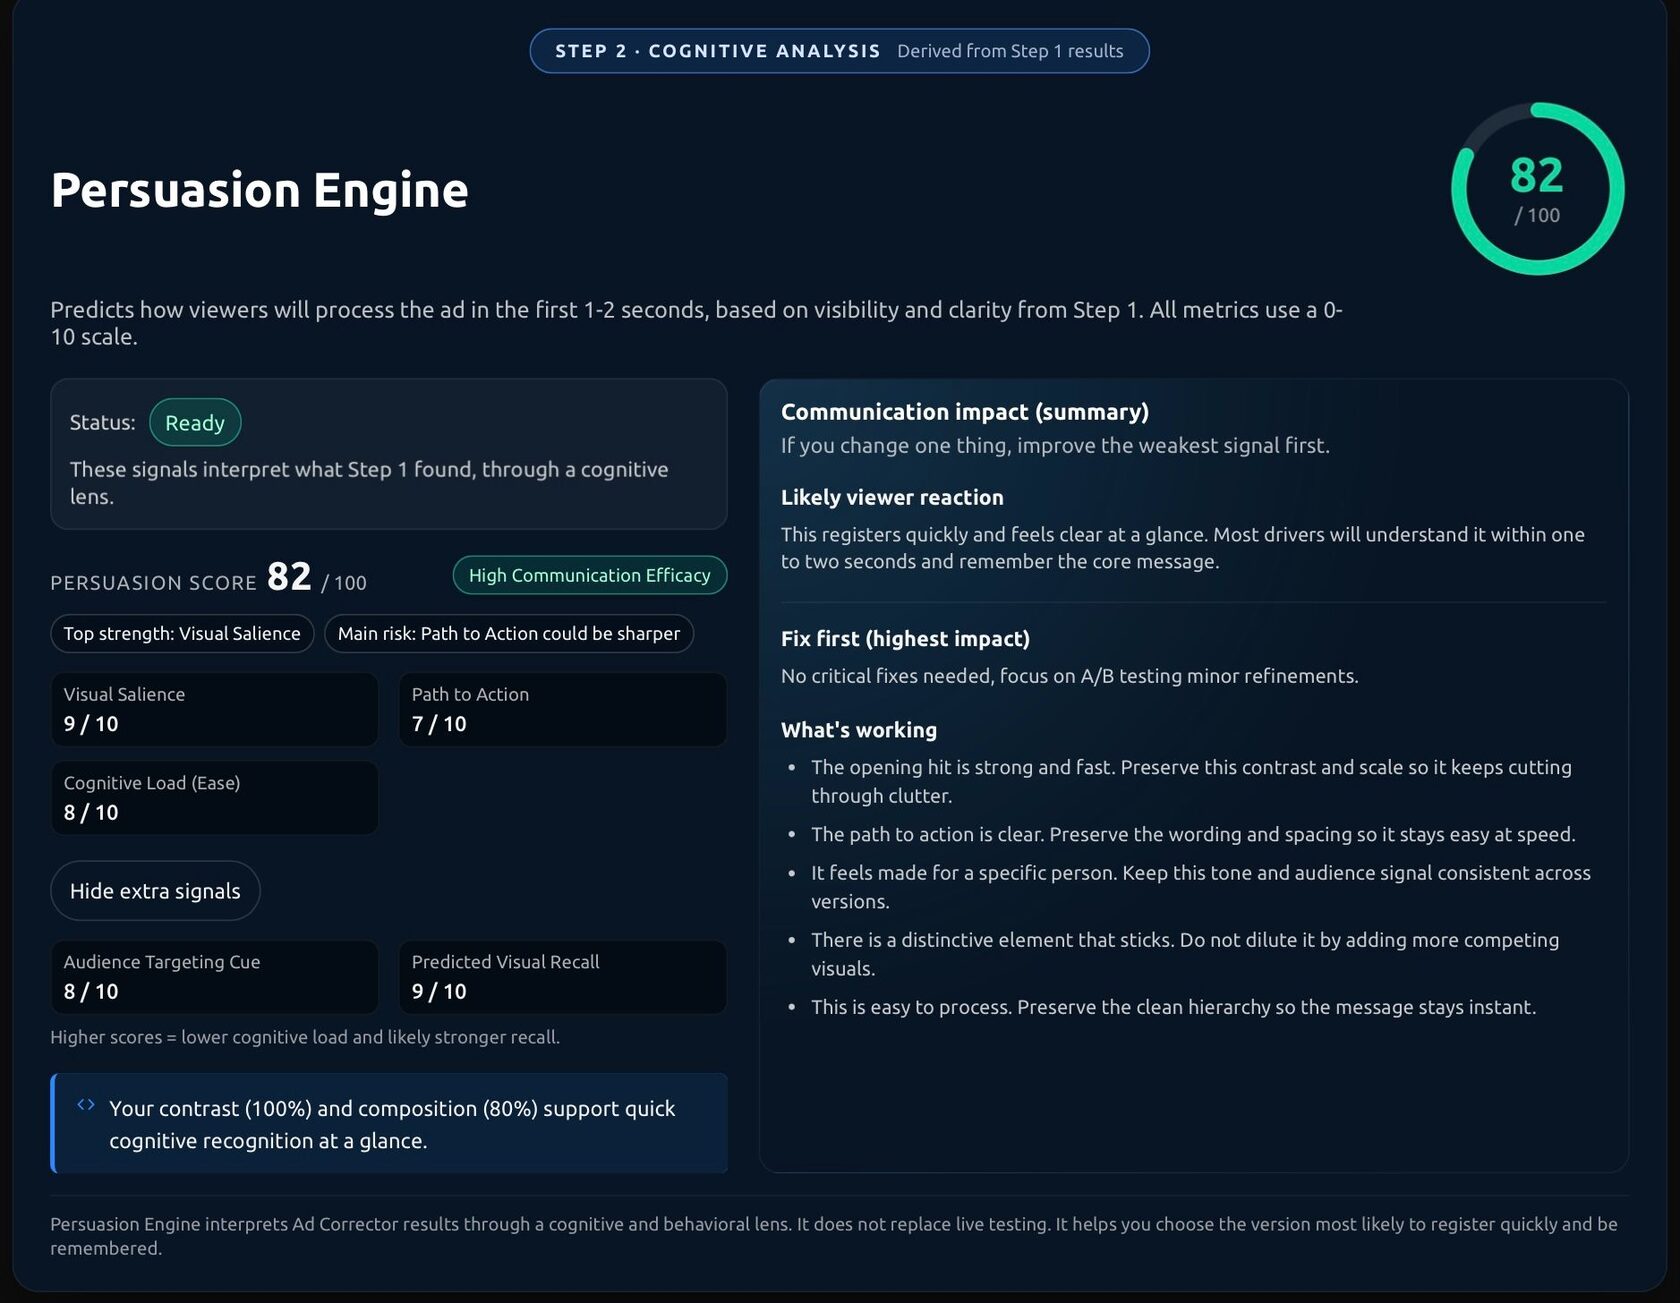Click the Communication impact (summary) heading
The width and height of the screenshot is (1680, 1303).
pyautogui.click(x=965, y=411)
